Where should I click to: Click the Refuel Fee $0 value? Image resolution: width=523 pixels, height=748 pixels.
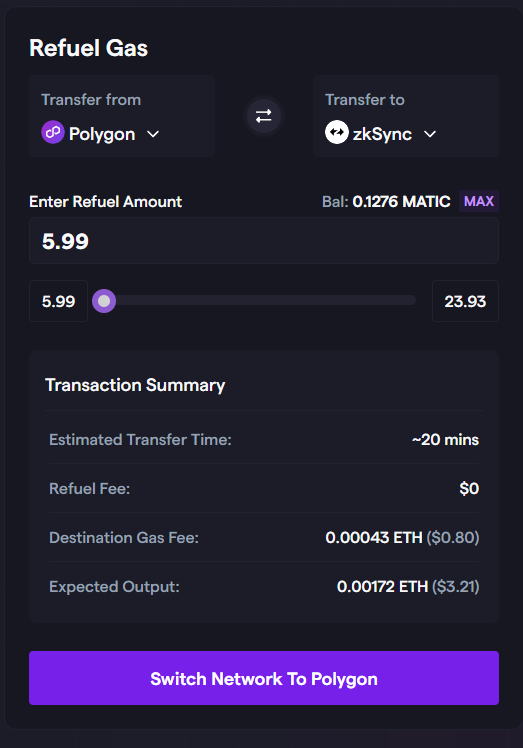(x=469, y=488)
